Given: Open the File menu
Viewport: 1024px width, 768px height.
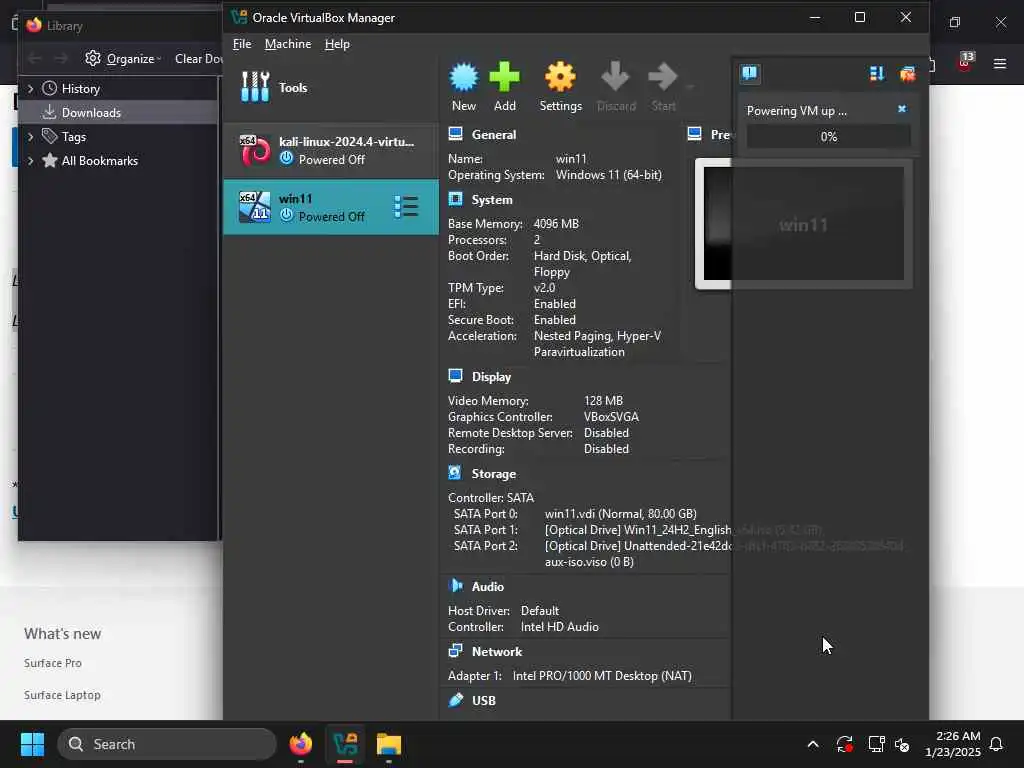Looking at the screenshot, I should [x=242, y=44].
